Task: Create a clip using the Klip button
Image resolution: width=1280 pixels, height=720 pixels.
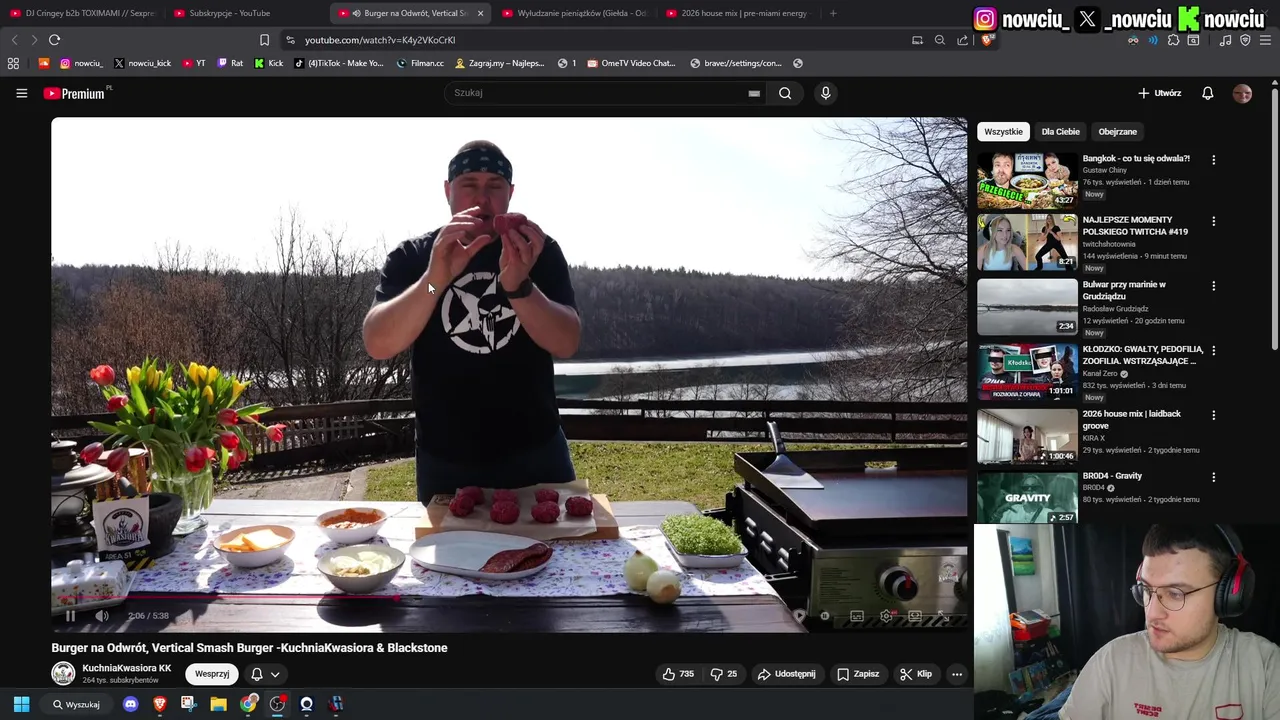Action: tap(916, 674)
